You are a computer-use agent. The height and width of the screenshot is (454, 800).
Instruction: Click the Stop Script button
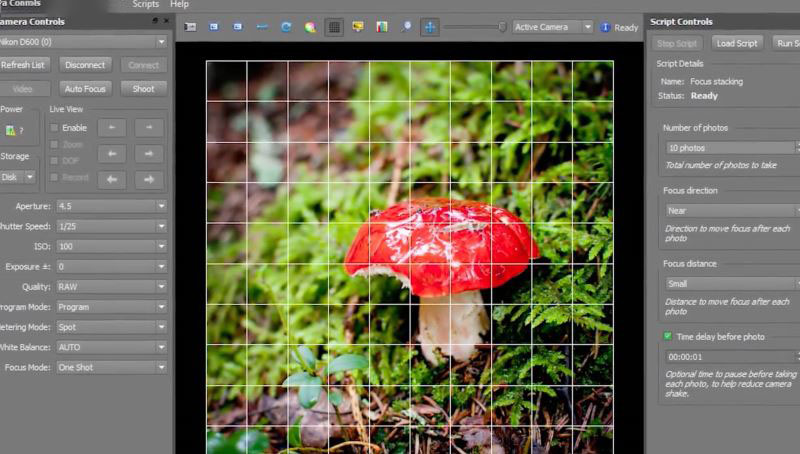coord(677,43)
